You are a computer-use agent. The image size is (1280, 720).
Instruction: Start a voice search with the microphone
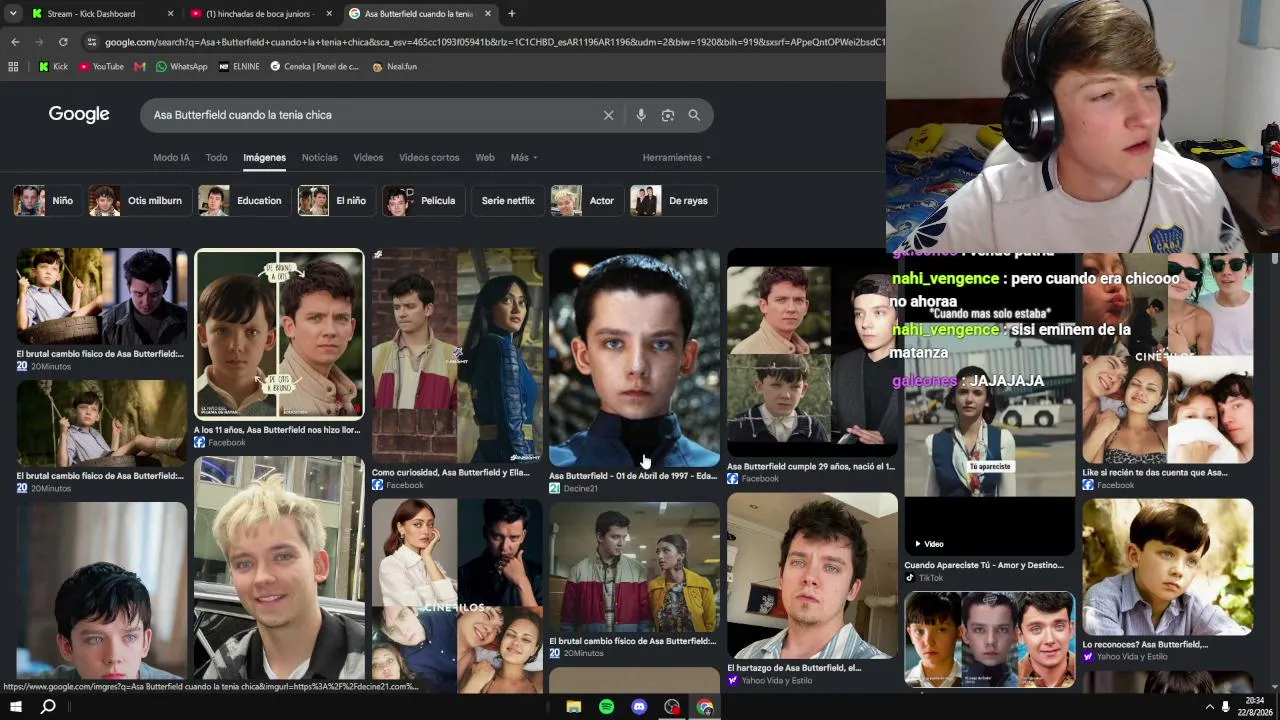click(641, 115)
